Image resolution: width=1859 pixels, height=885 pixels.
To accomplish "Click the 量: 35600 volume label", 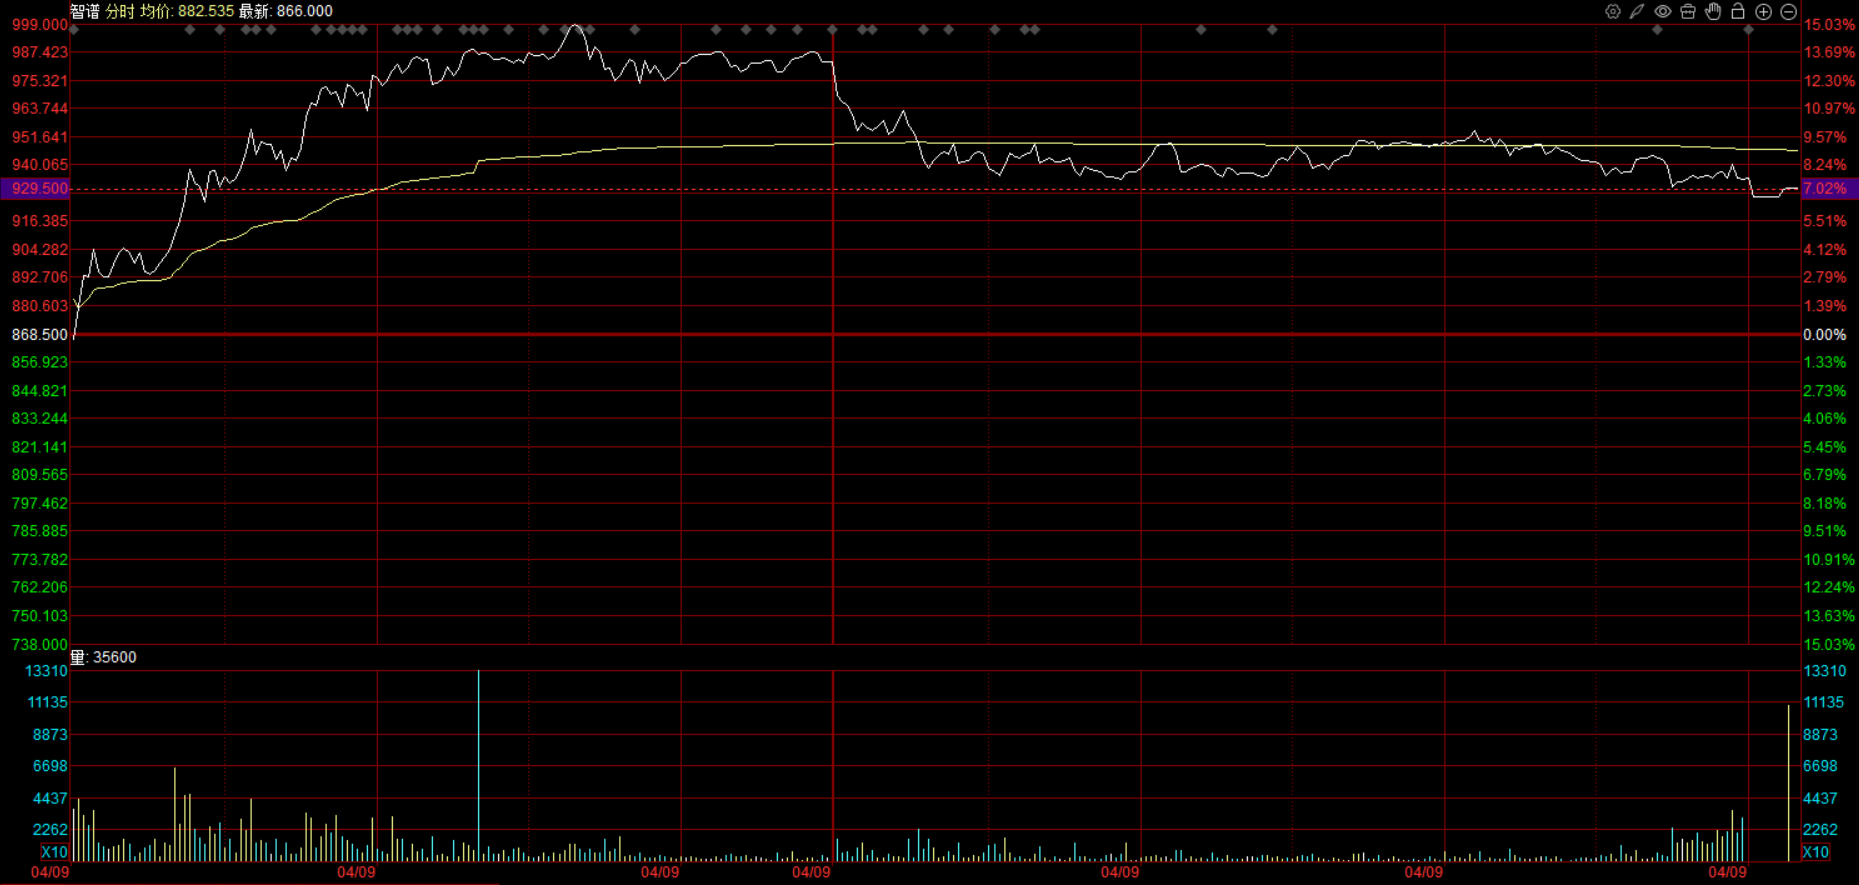I will click(103, 657).
